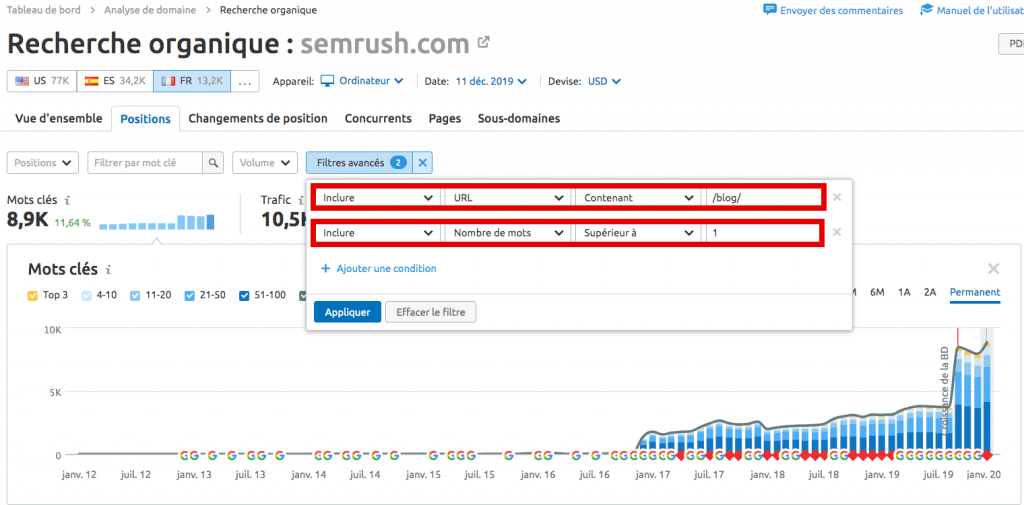
Task: Click the computer monitor device icon
Action: point(327,81)
